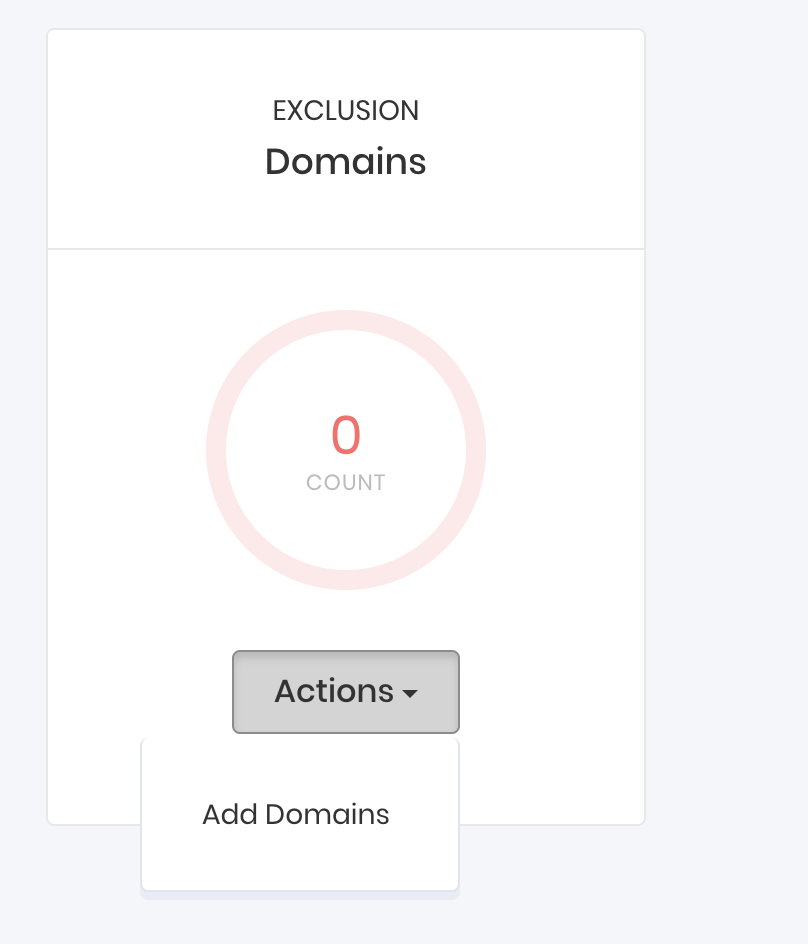Click the left edge of the pink ring
808x944 pixels.
pyautogui.click(x=216, y=450)
